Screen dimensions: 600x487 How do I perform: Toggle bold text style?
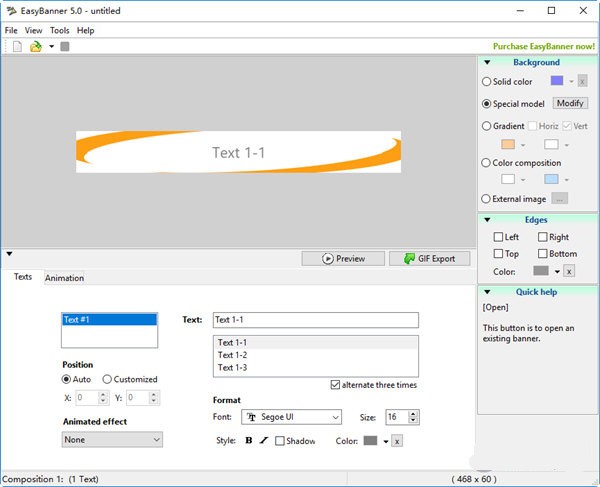(x=249, y=441)
